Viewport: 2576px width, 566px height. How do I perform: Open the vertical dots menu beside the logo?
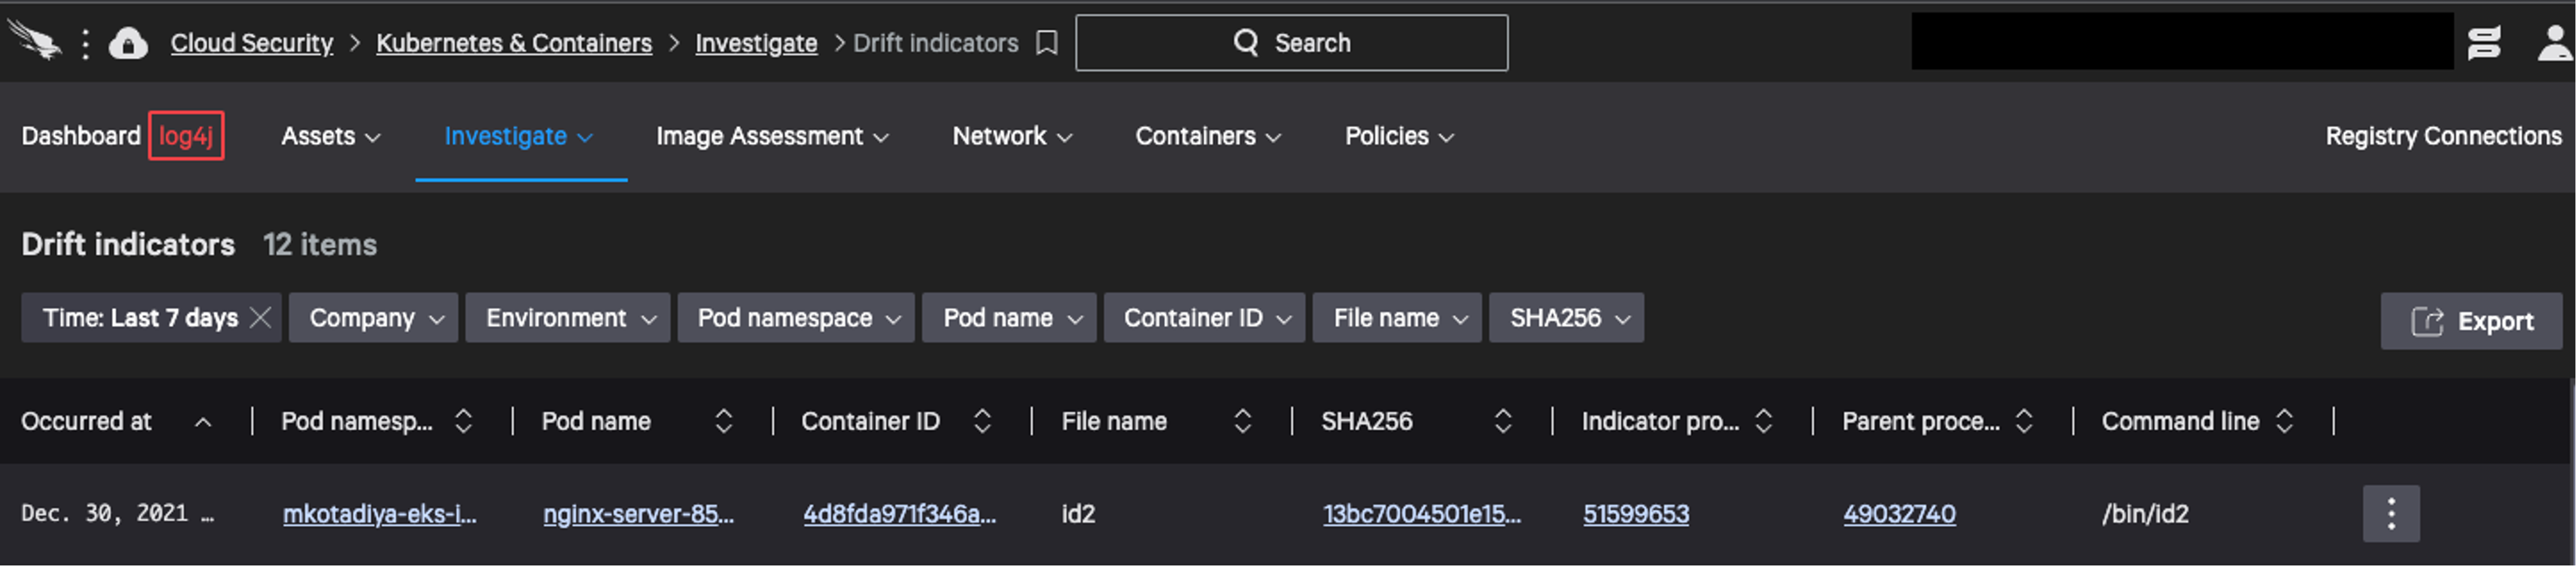tap(85, 43)
